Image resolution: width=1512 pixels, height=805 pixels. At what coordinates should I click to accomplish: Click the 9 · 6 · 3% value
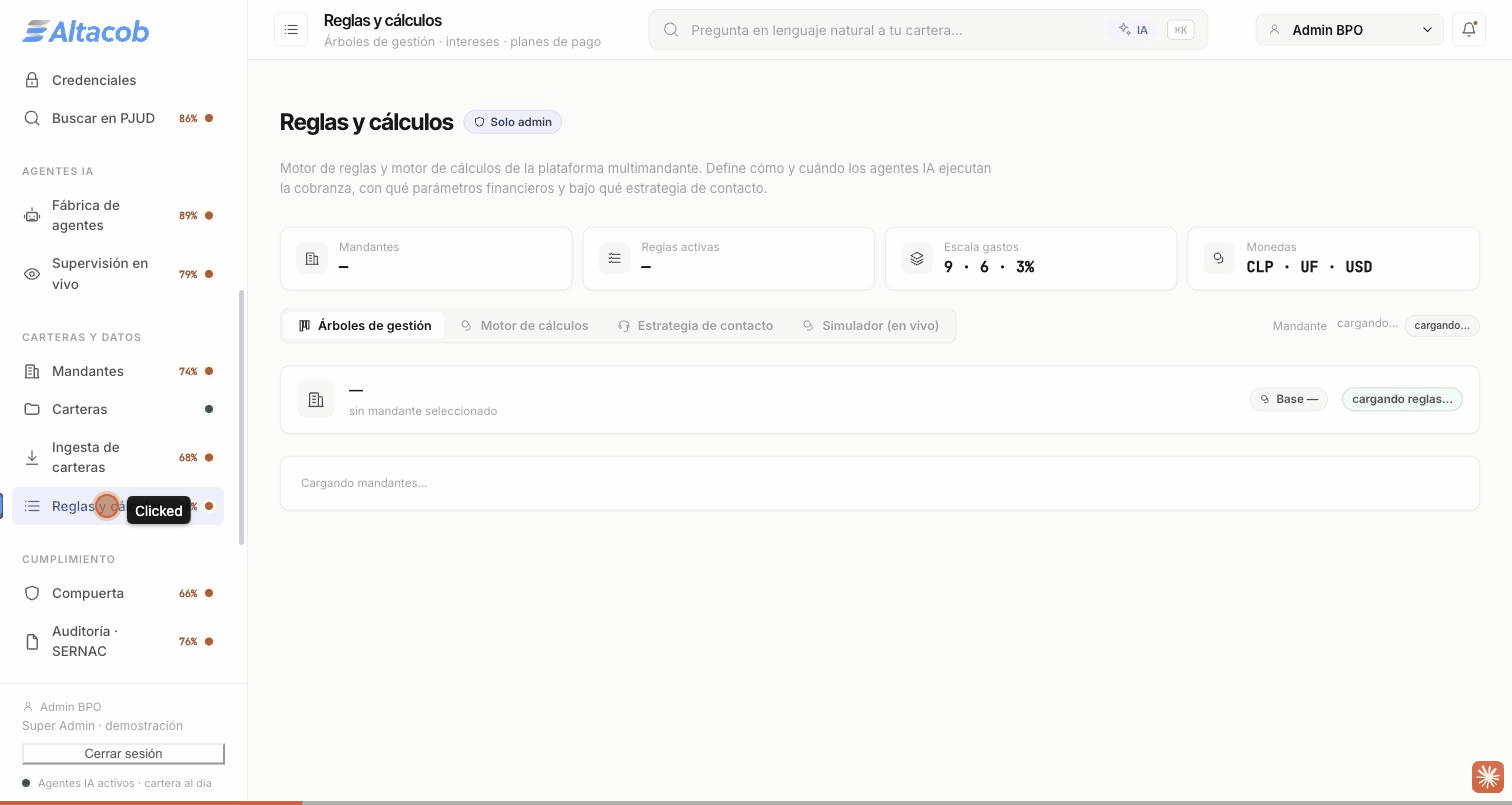click(989, 267)
